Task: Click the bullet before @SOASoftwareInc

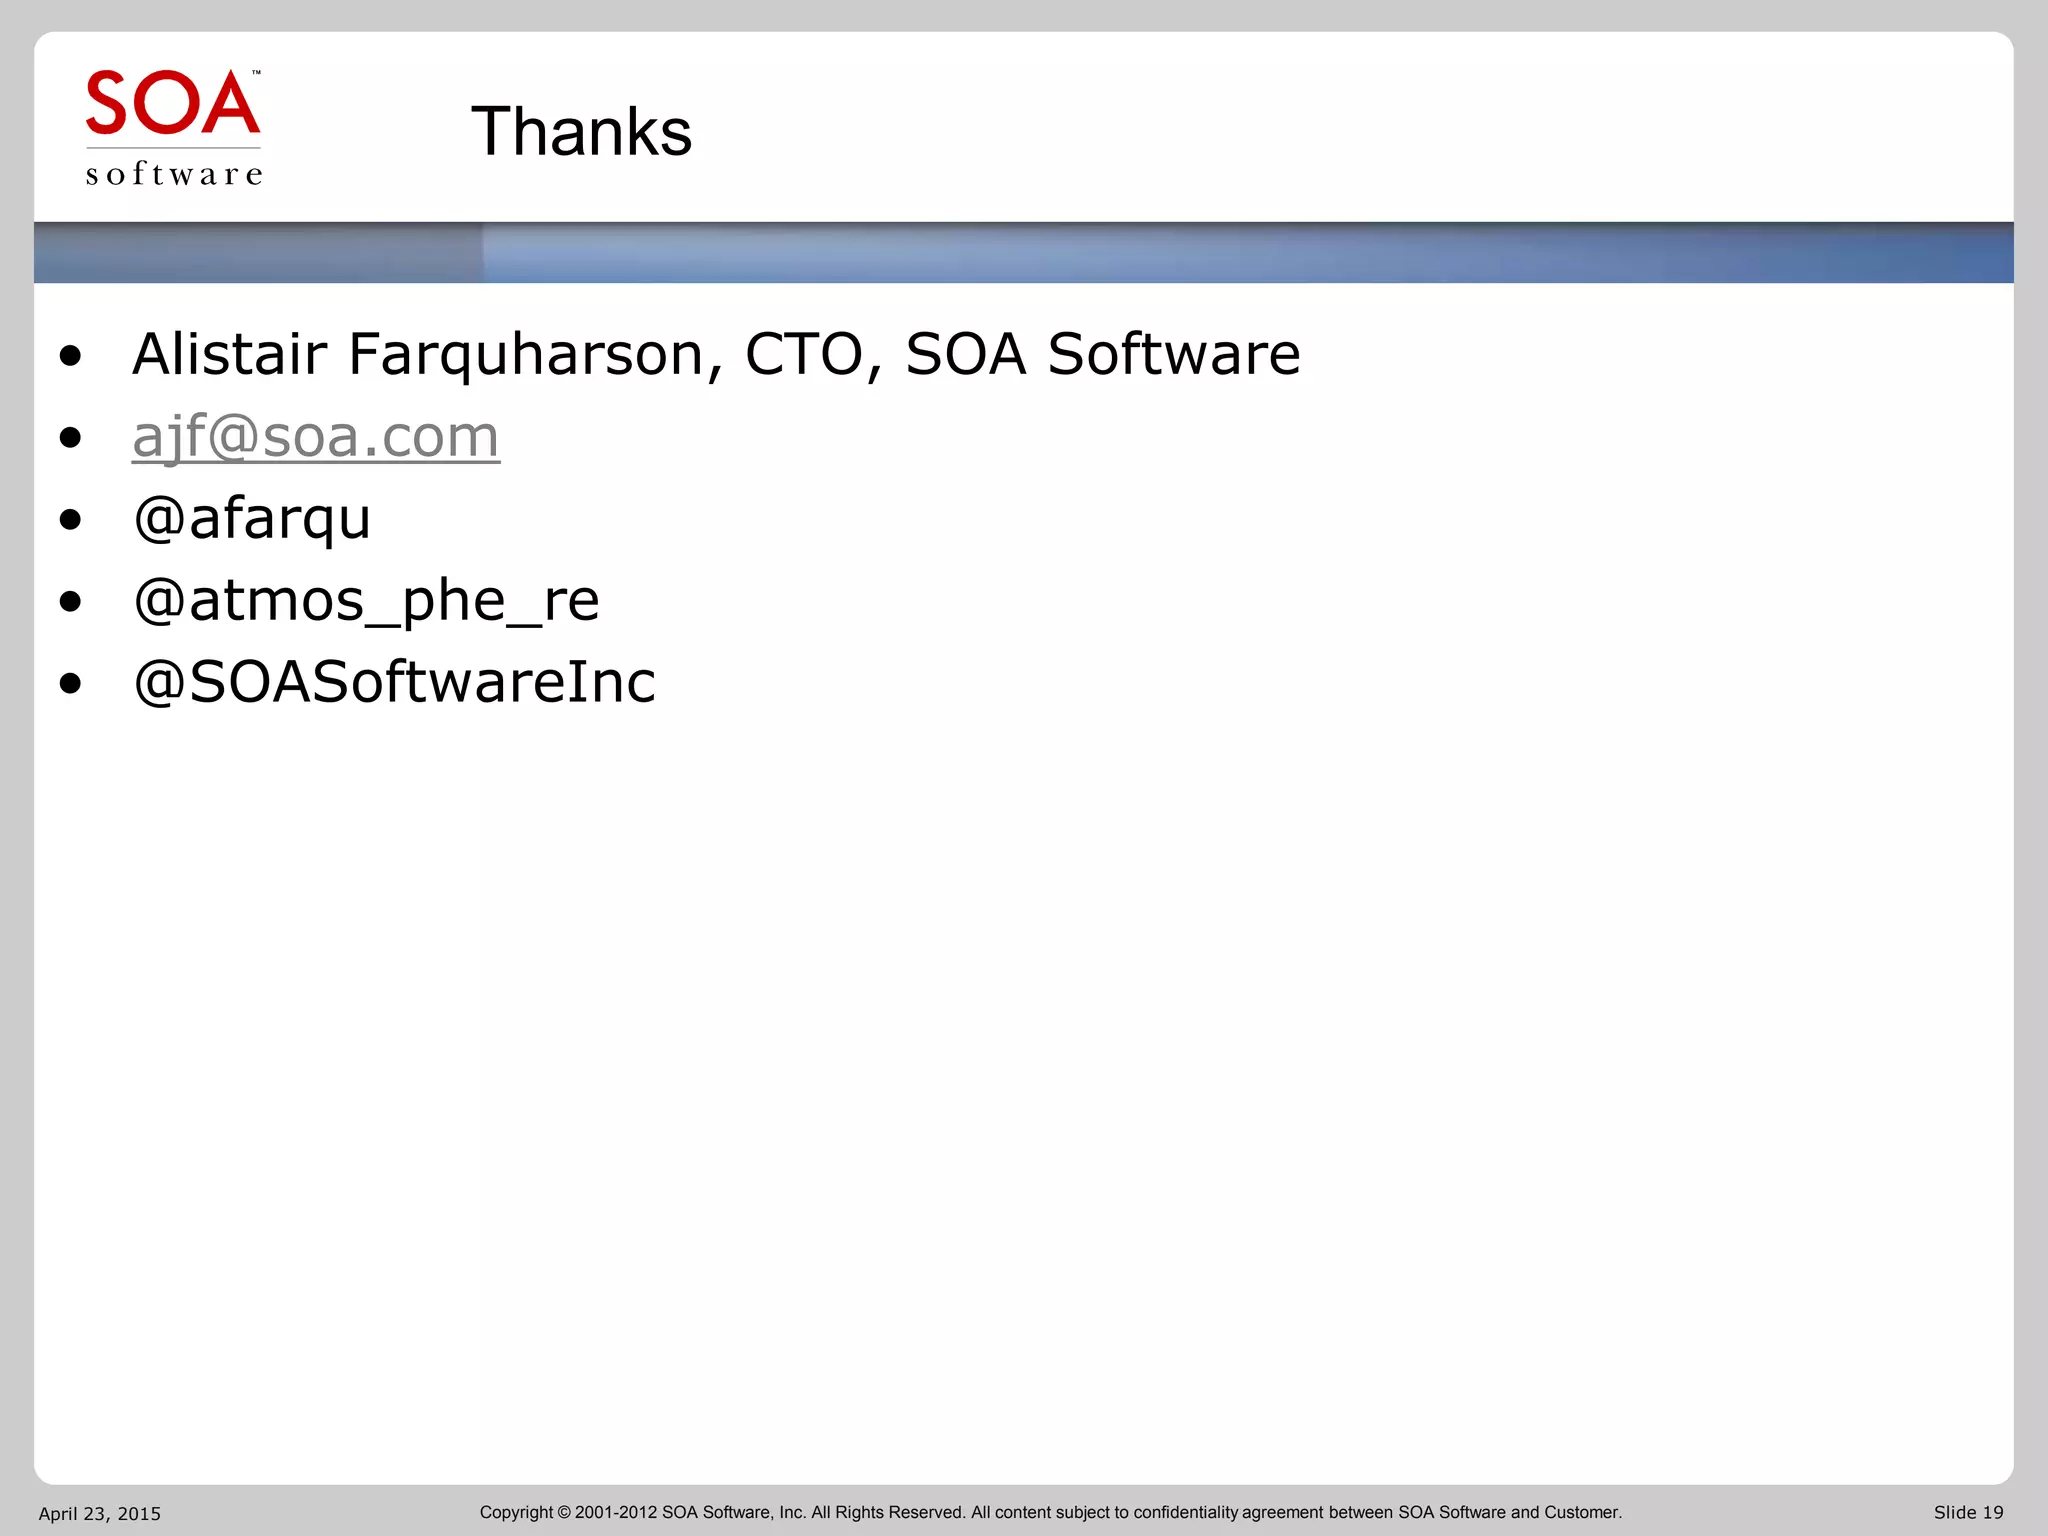Action: point(70,683)
